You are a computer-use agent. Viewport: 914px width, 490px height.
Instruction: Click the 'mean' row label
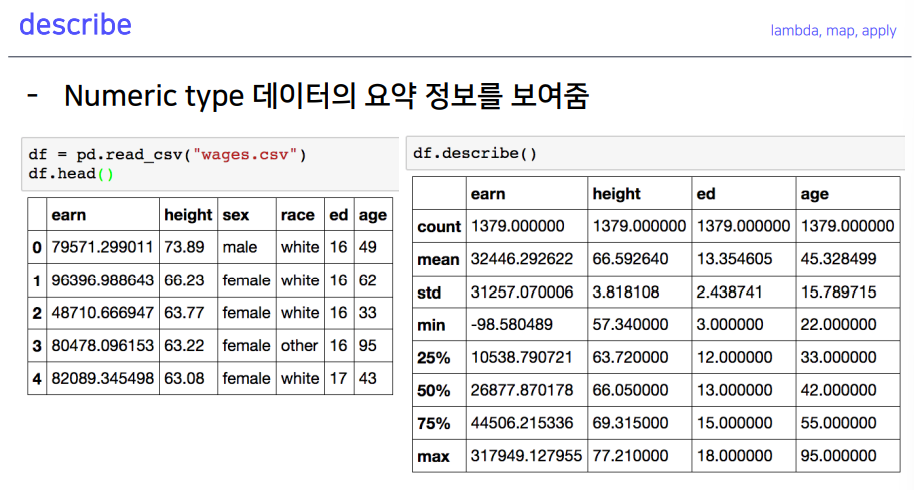click(x=438, y=260)
